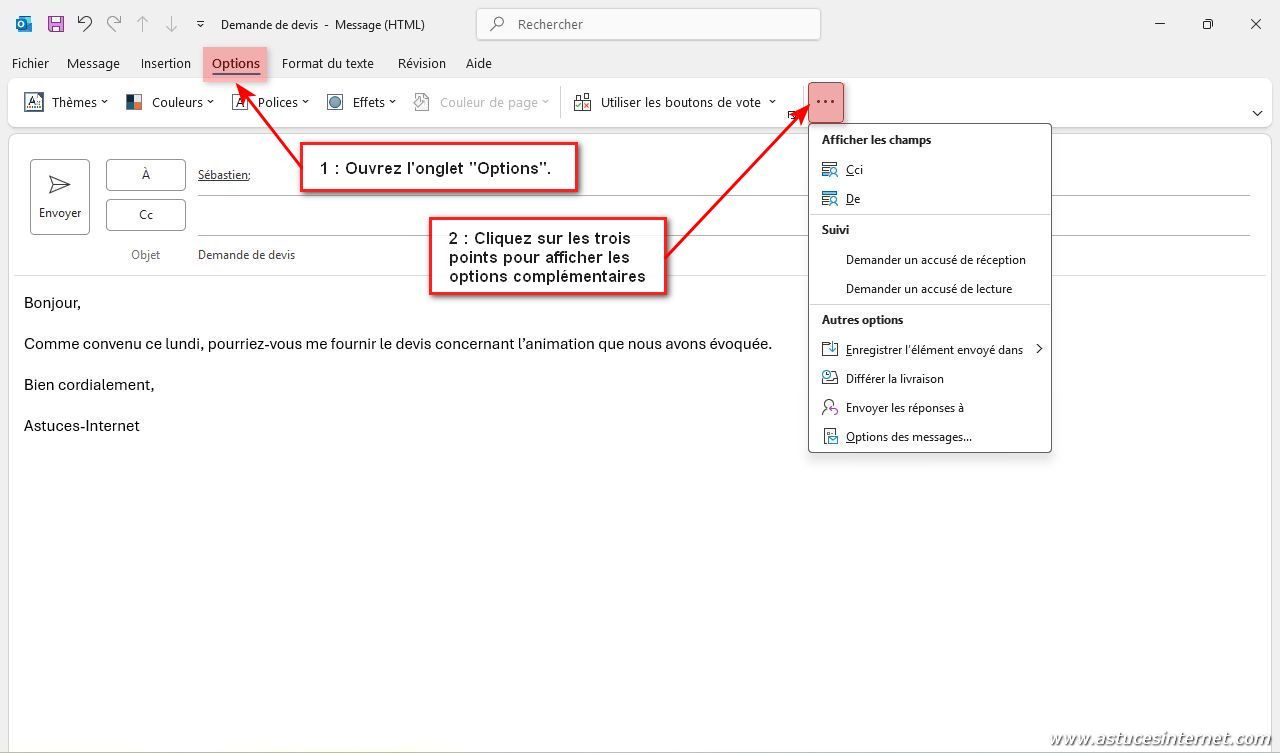Open the Format du texte tab

(x=327, y=63)
